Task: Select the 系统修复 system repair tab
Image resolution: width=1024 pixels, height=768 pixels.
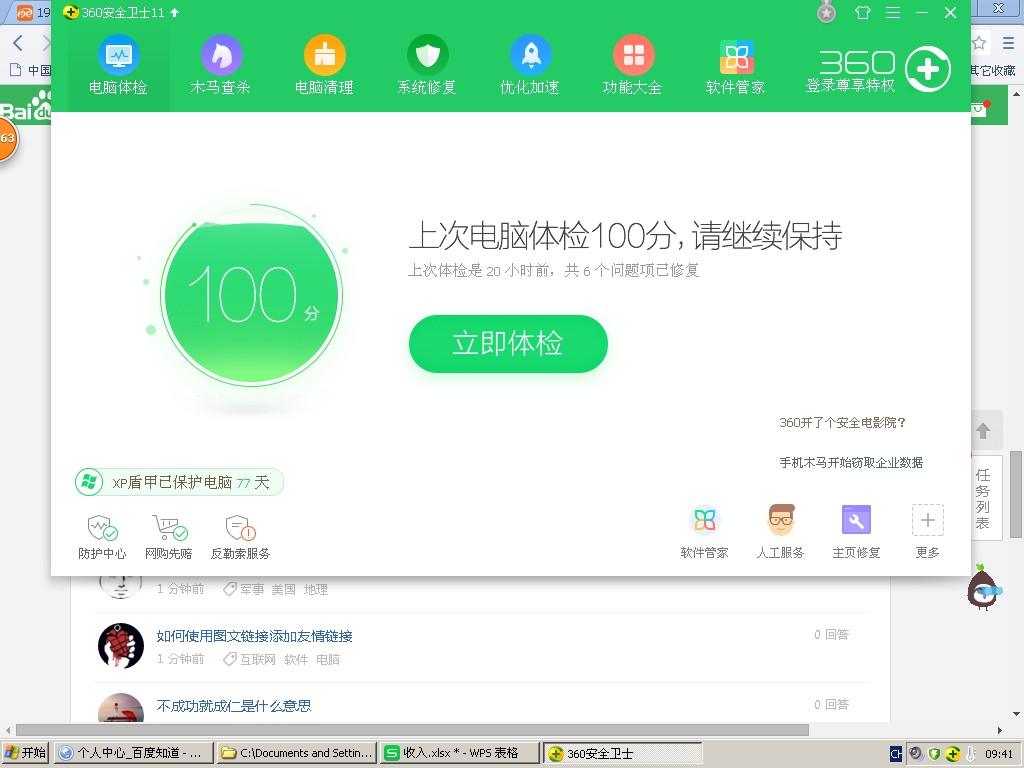Action: pos(427,65)
